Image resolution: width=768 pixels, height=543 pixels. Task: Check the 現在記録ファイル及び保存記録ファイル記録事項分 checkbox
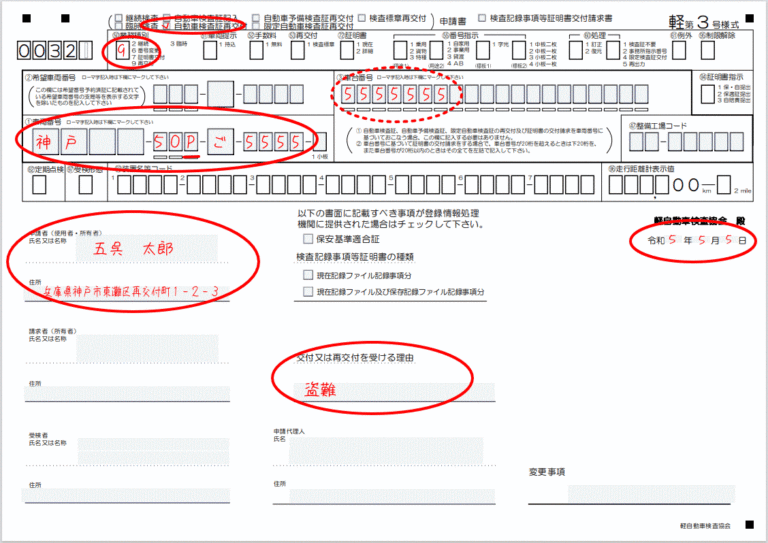pyautogui.click(x=308, y=292)
